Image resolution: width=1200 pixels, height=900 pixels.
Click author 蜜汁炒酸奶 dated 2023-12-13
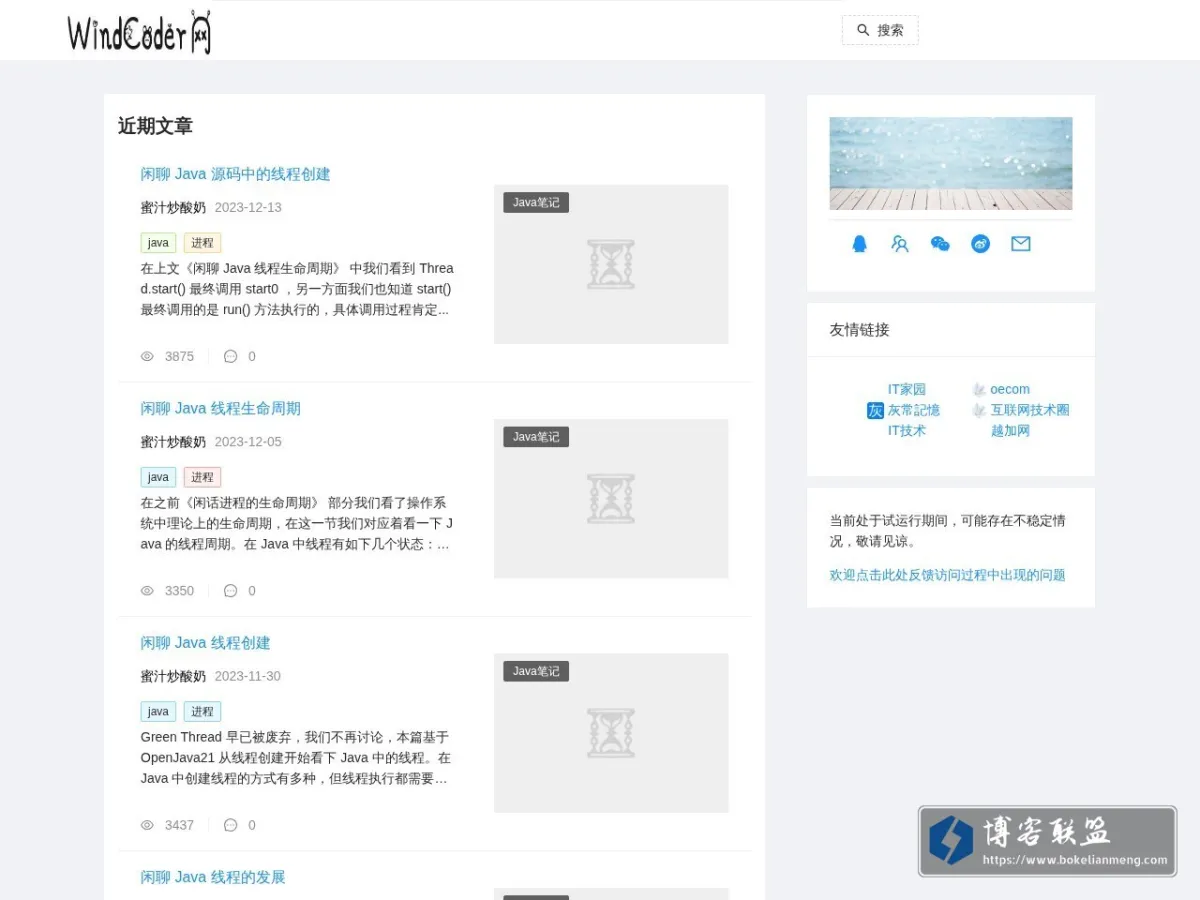(x=173, y=207)
